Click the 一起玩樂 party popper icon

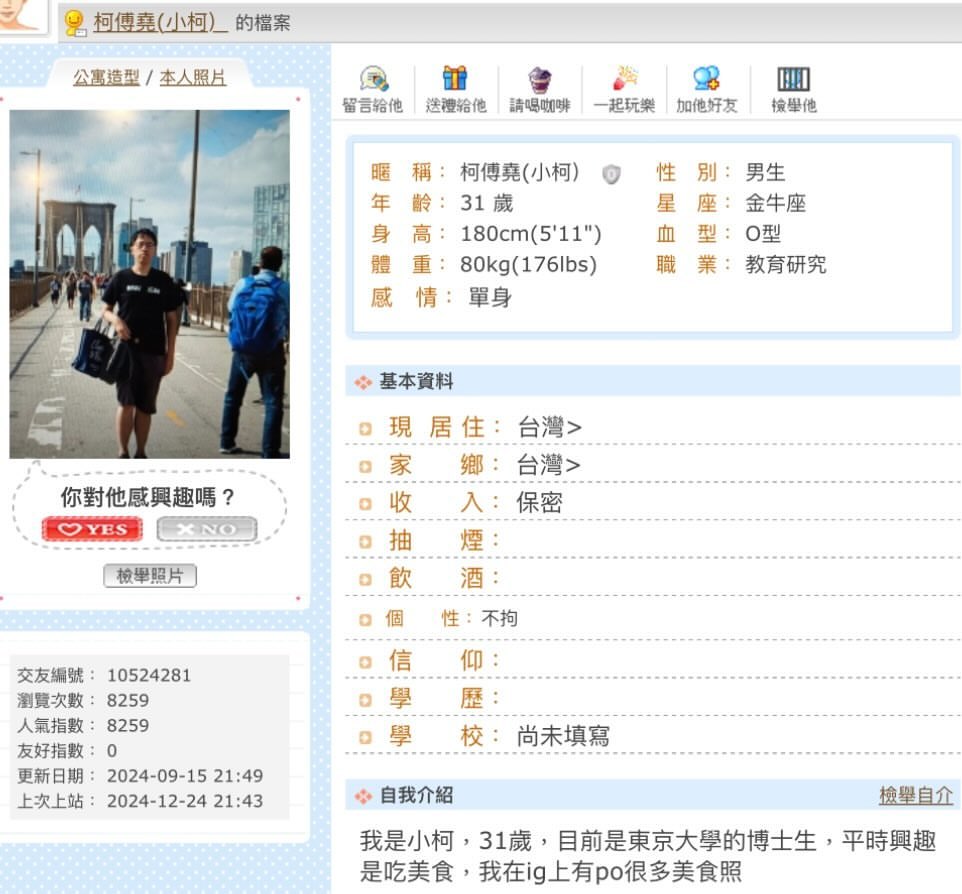pos(625,79)
